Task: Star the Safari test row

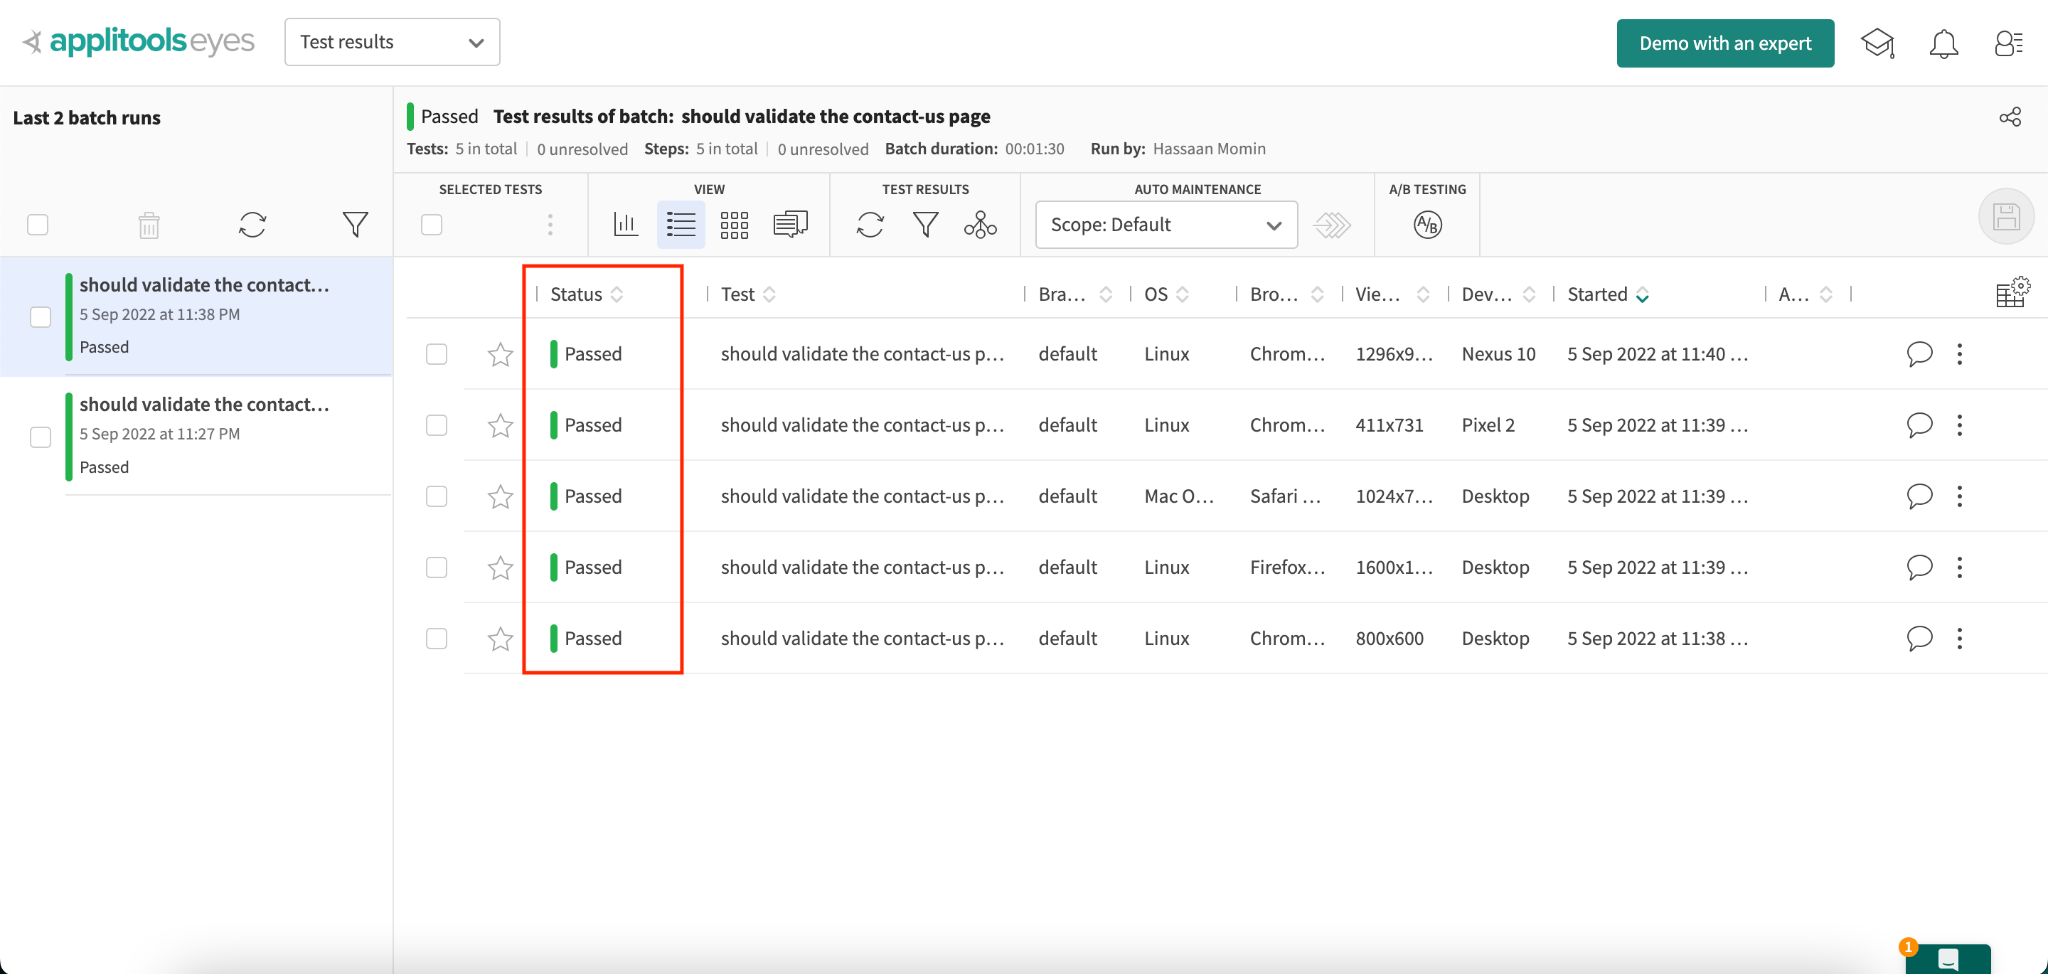Action: click(501, 496)
